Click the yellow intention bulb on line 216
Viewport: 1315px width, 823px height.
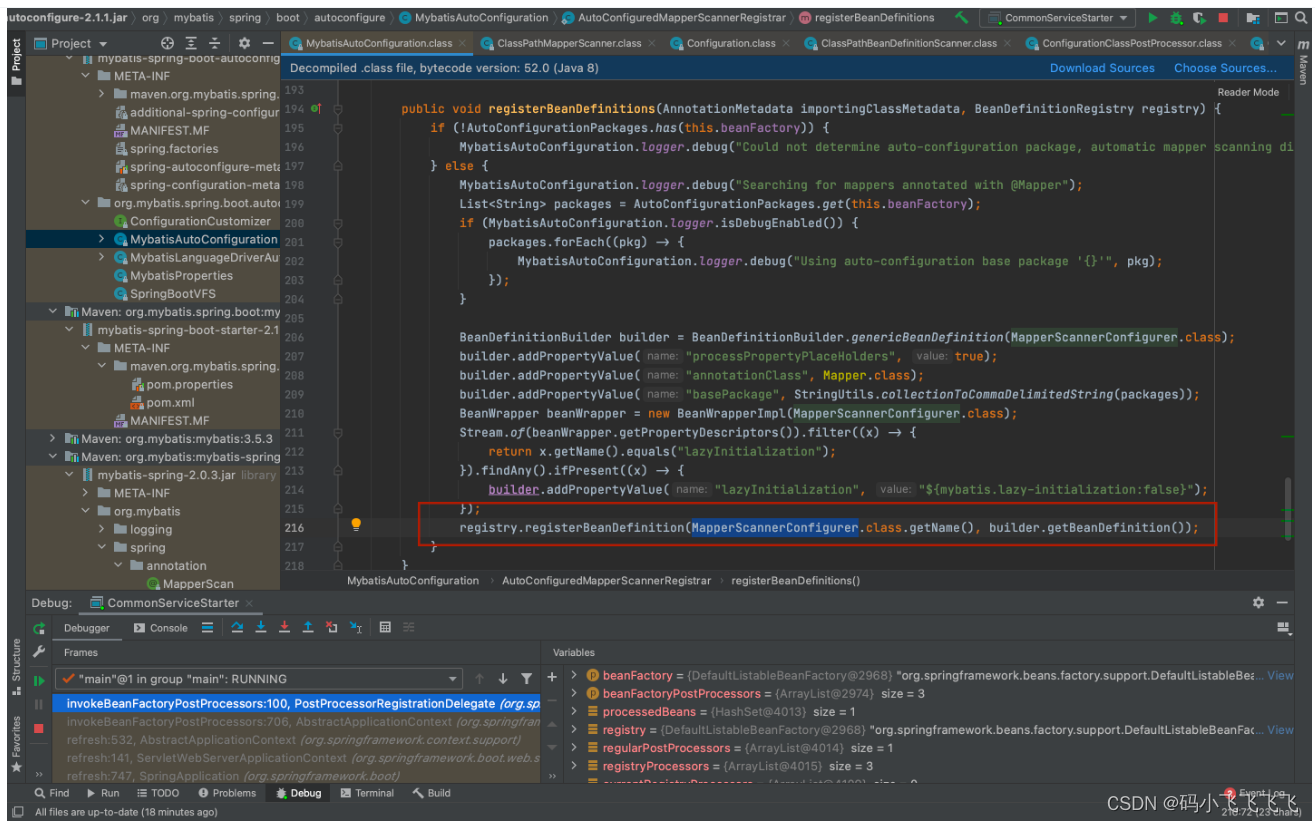tap(355, 524)
